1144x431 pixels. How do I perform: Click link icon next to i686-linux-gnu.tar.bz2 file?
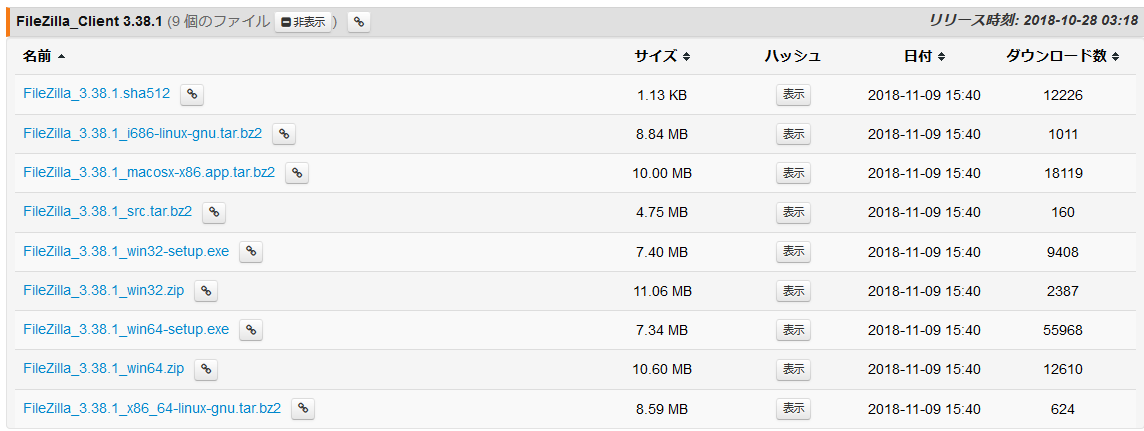(284, 134)
